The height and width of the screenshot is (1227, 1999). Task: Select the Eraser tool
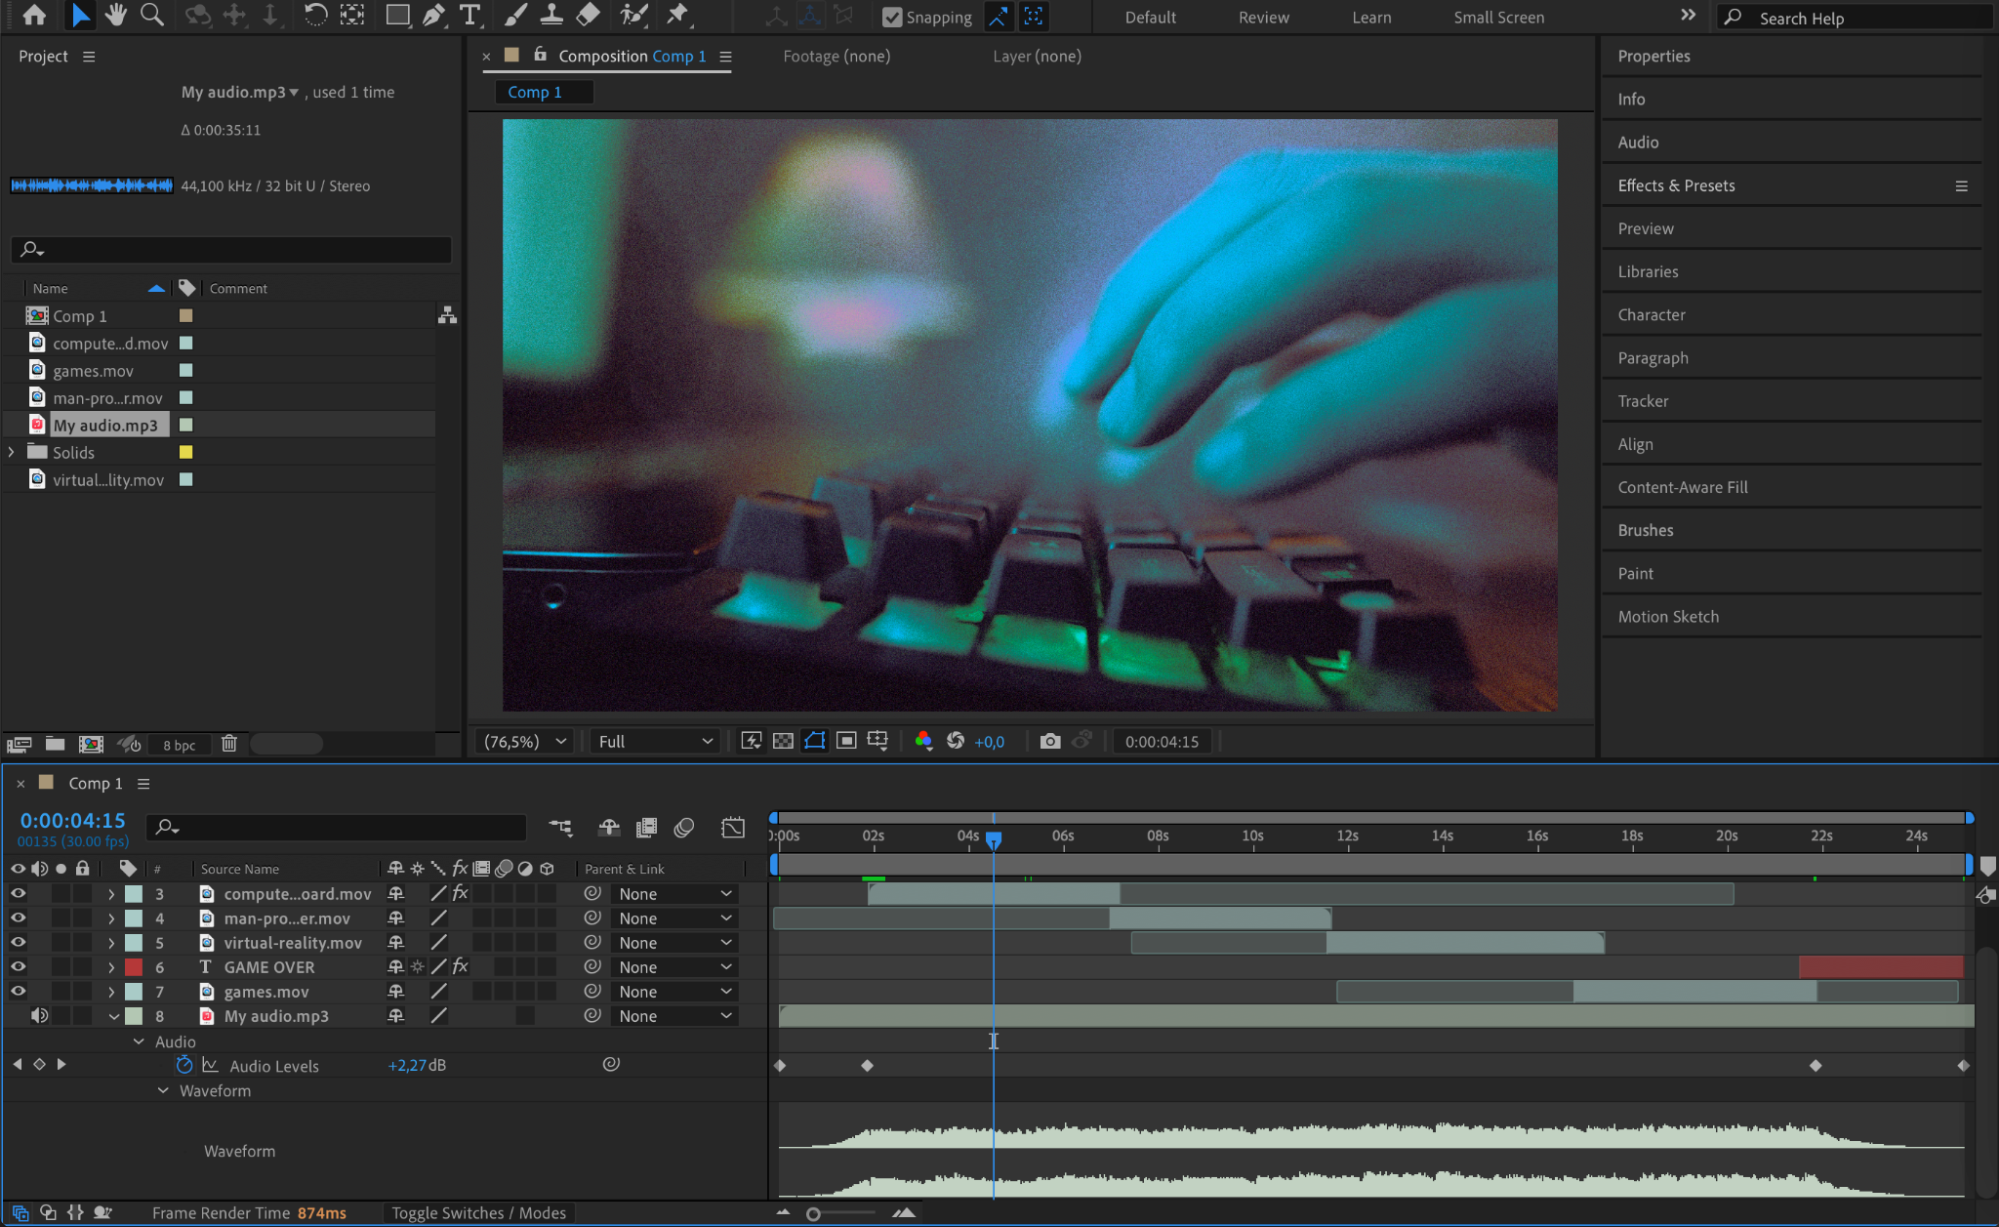(589, 15)
